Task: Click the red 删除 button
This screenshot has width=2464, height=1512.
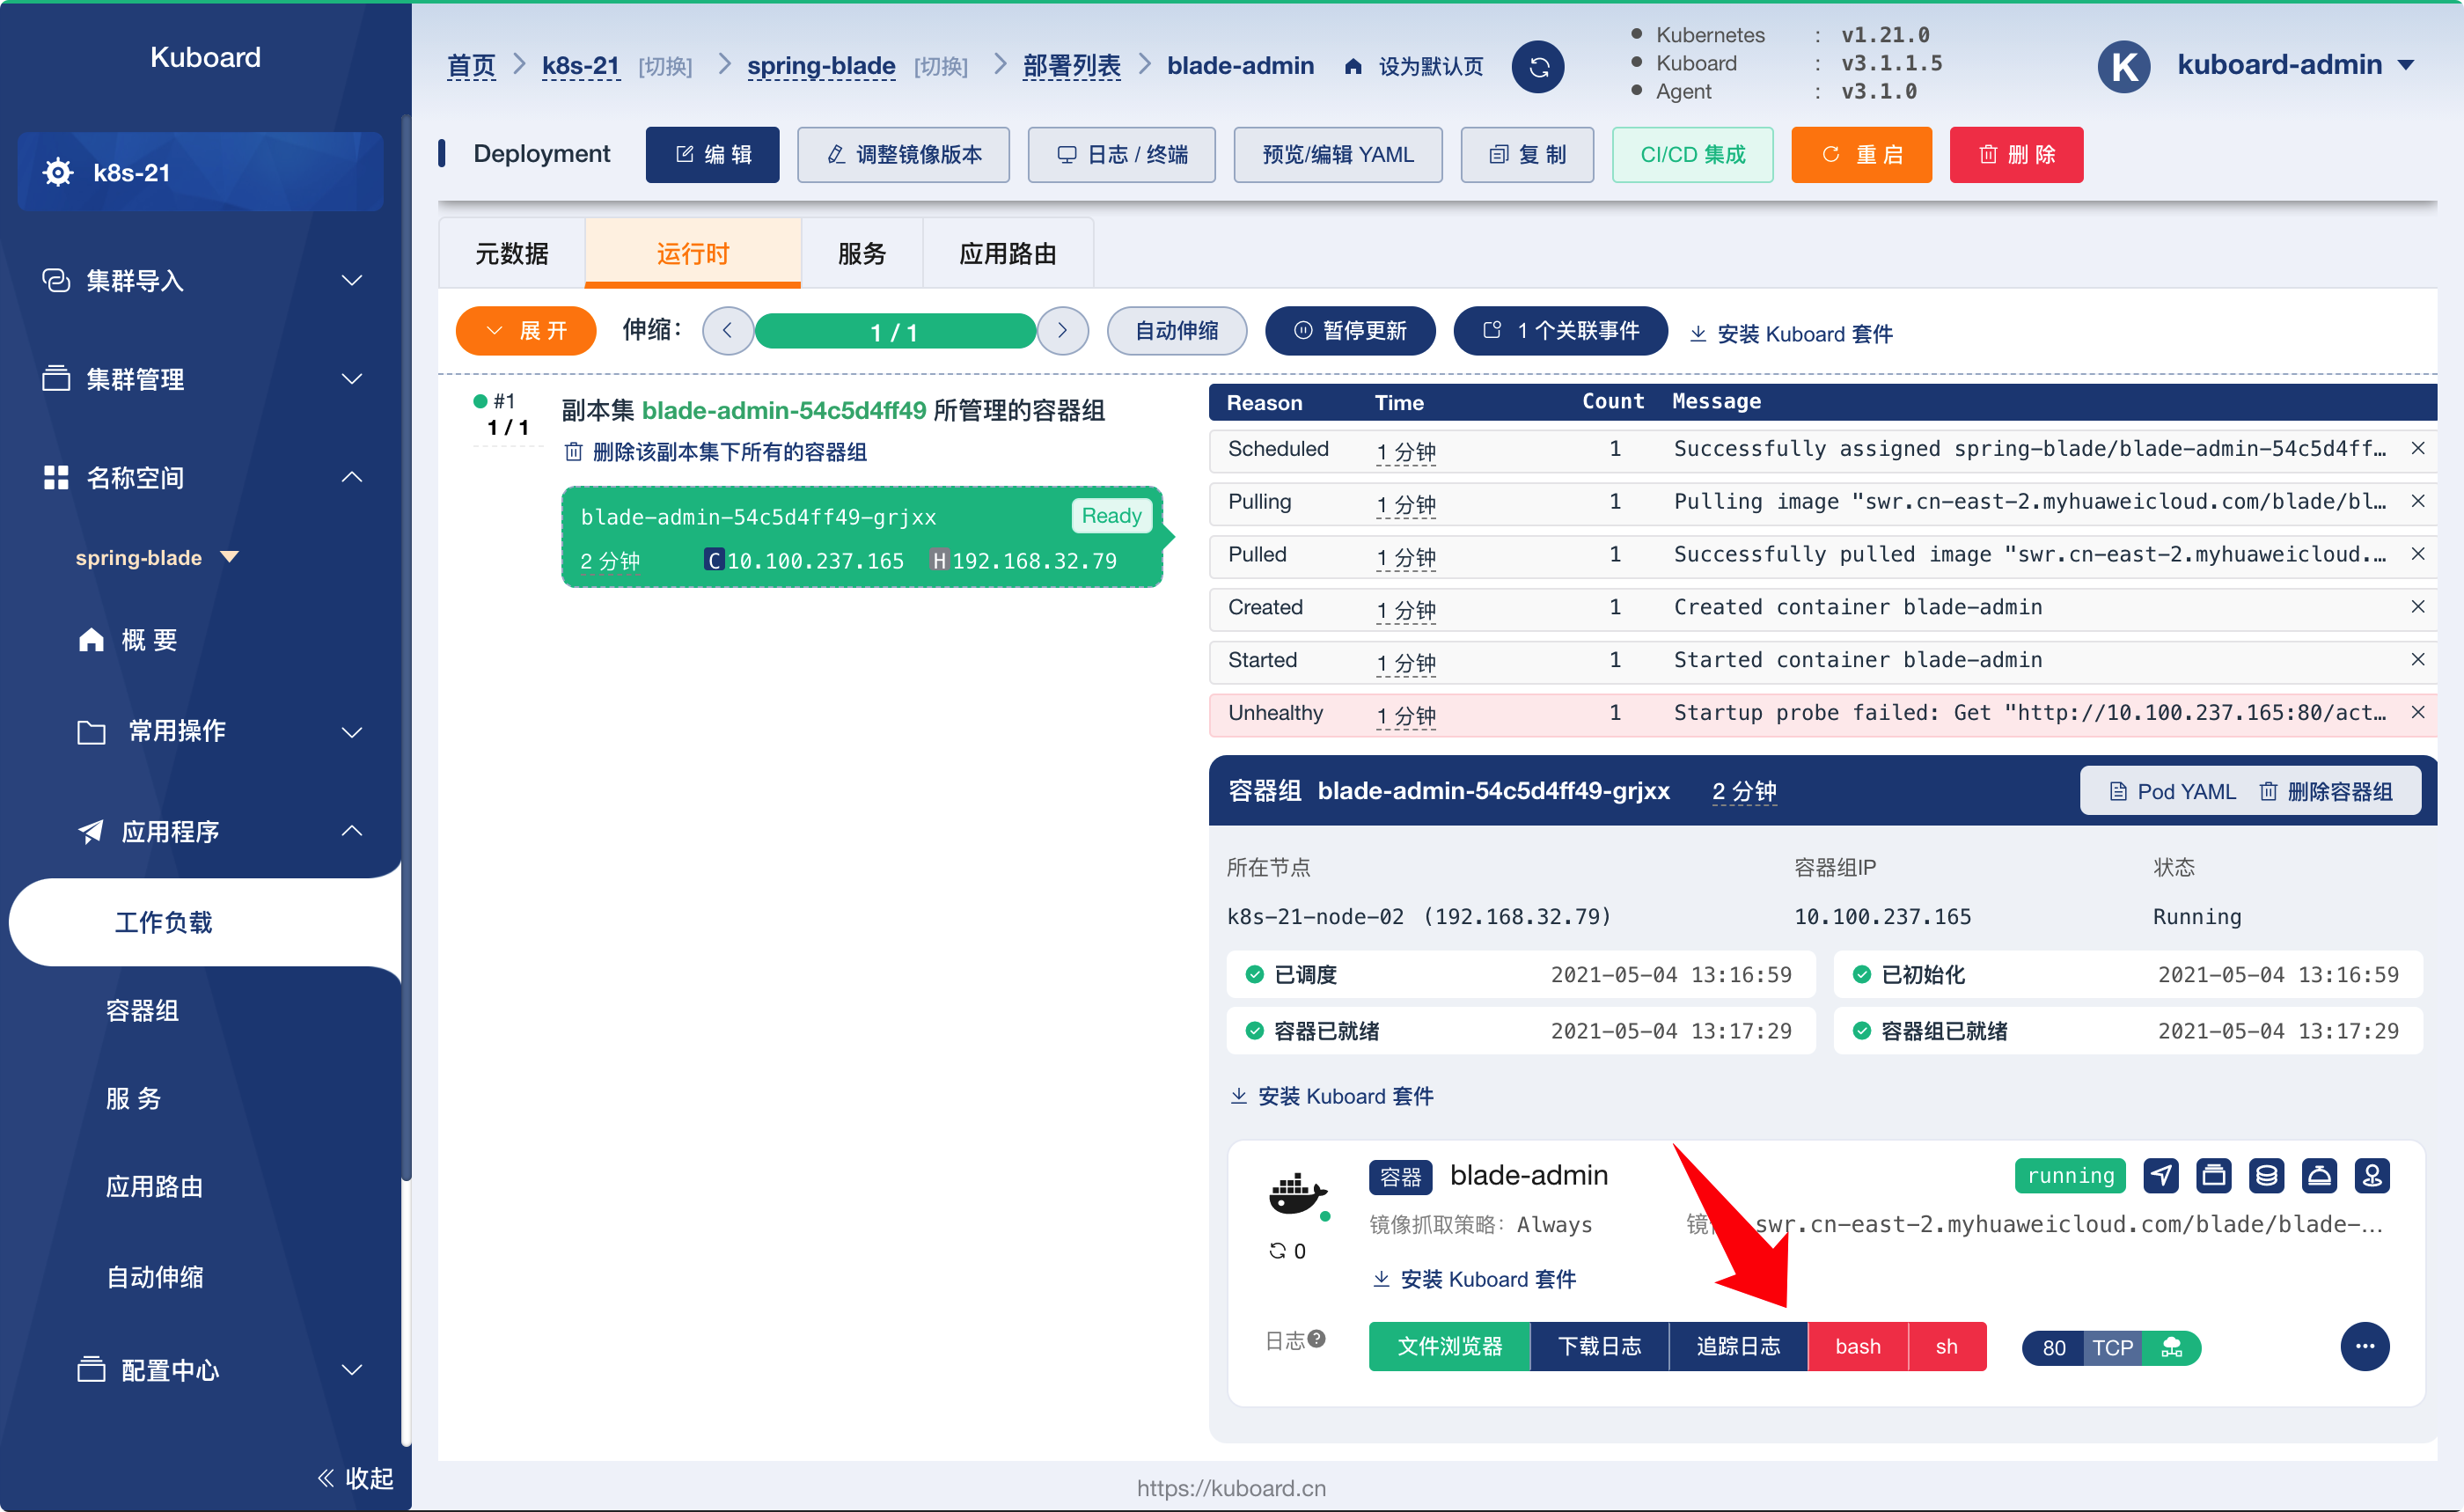Action: pos(2017,155)
